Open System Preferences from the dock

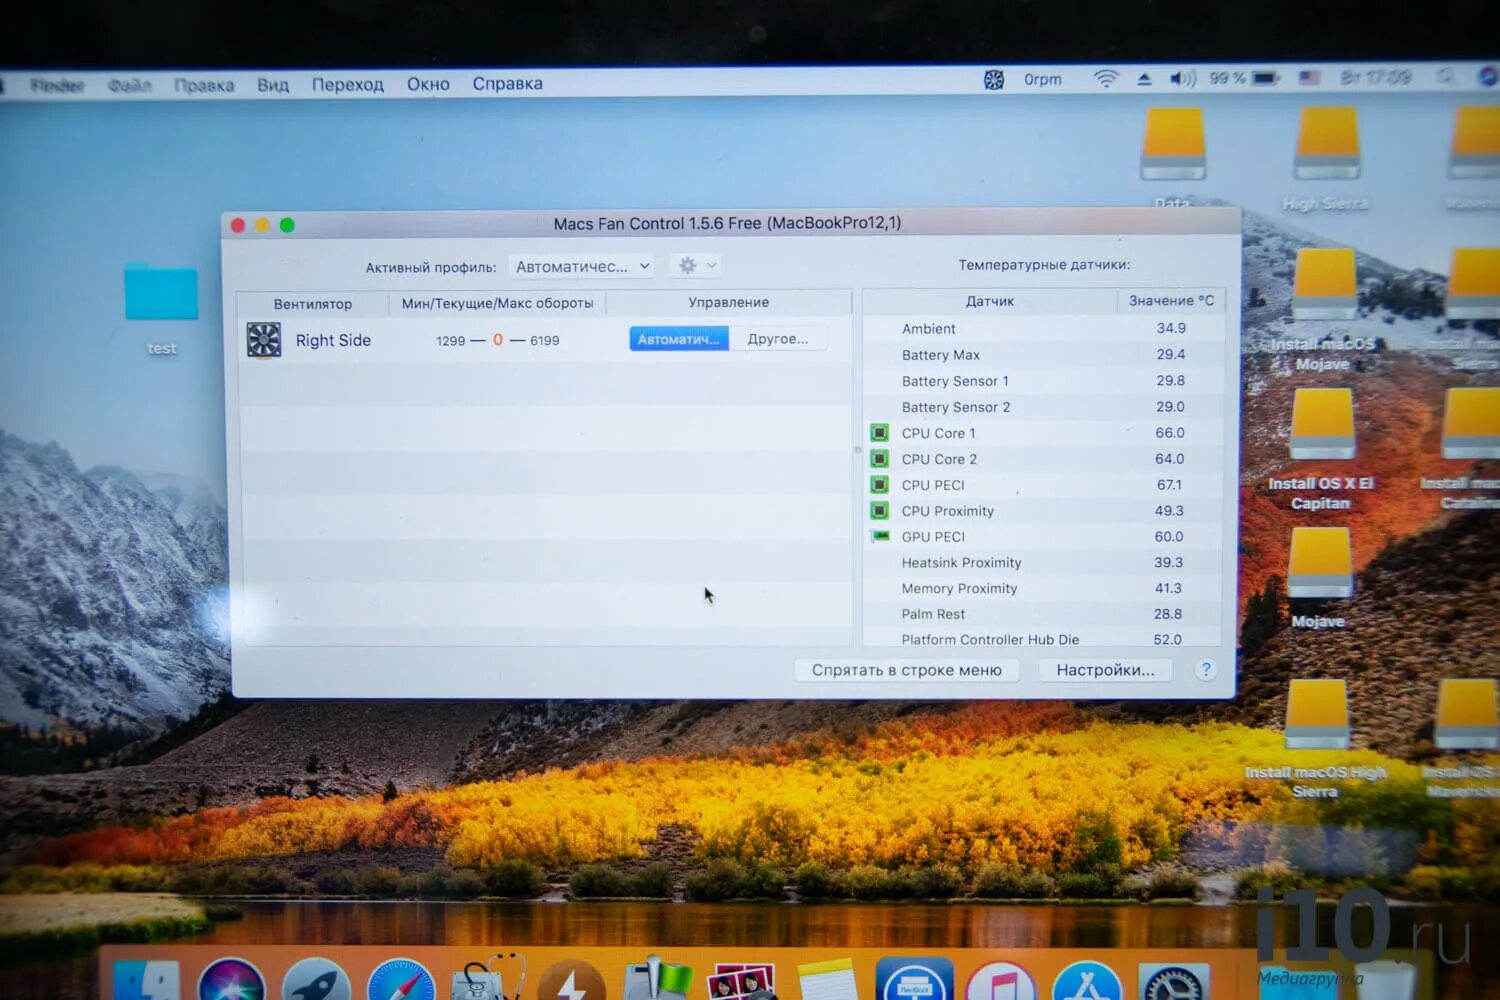(1173, 983)
